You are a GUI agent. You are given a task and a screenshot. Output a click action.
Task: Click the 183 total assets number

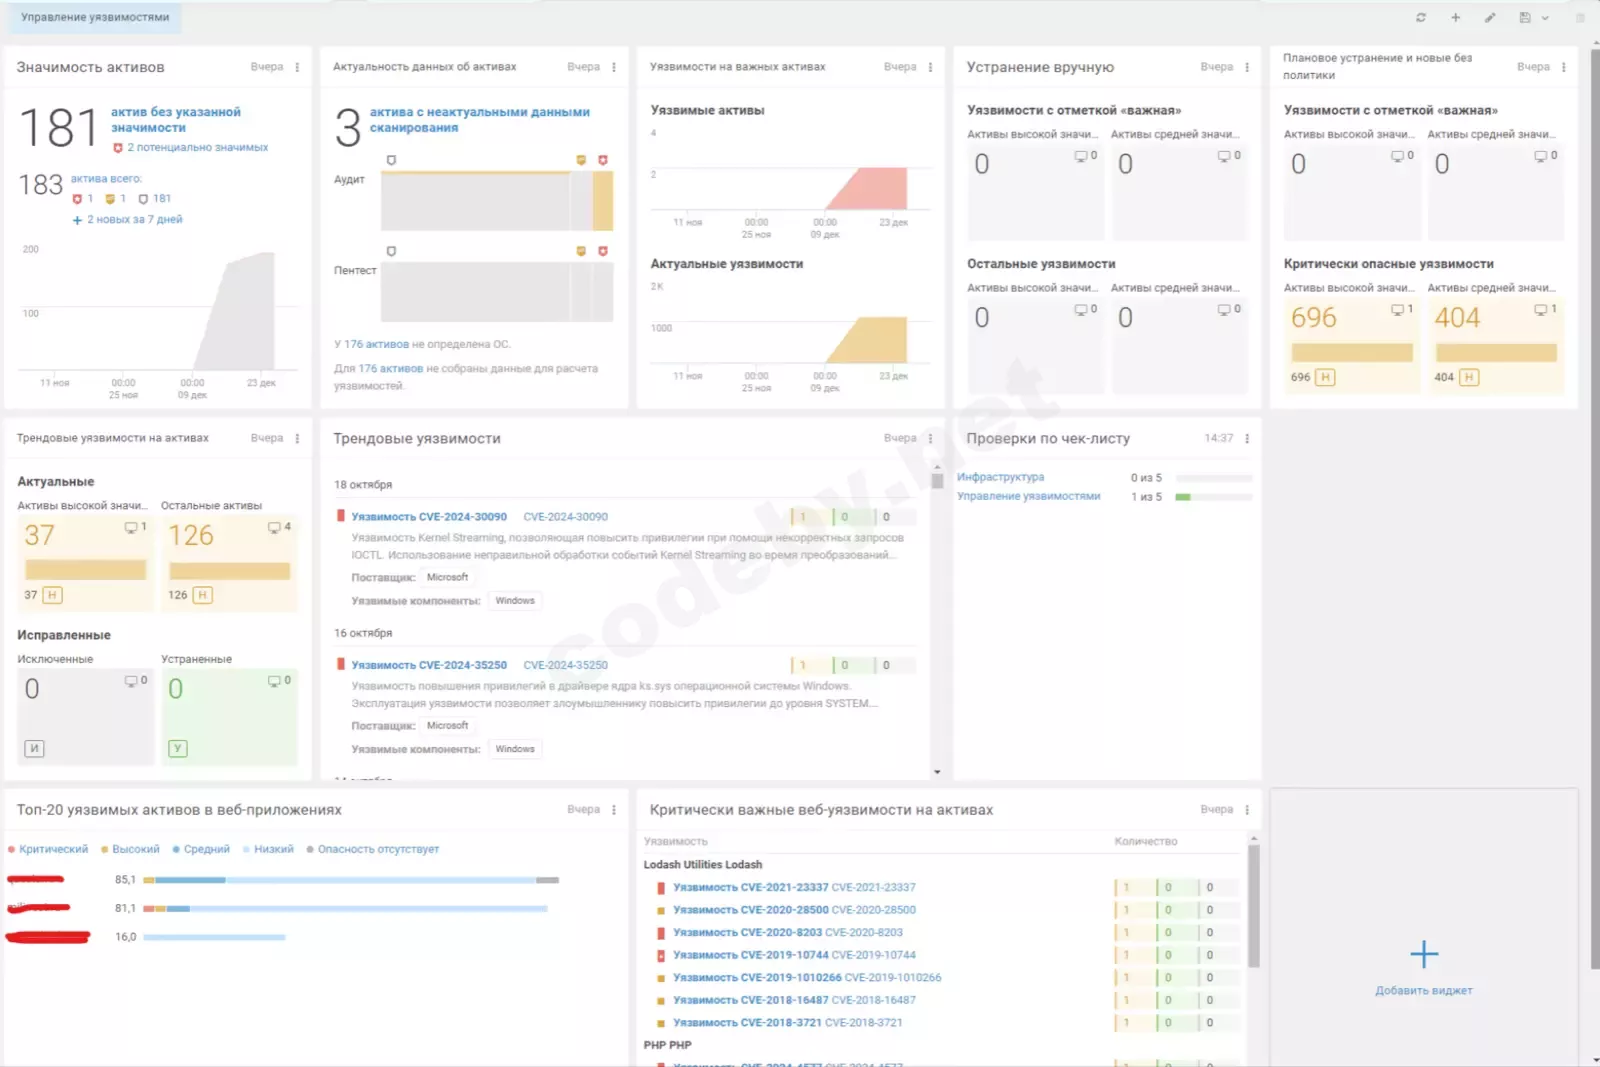41,185
